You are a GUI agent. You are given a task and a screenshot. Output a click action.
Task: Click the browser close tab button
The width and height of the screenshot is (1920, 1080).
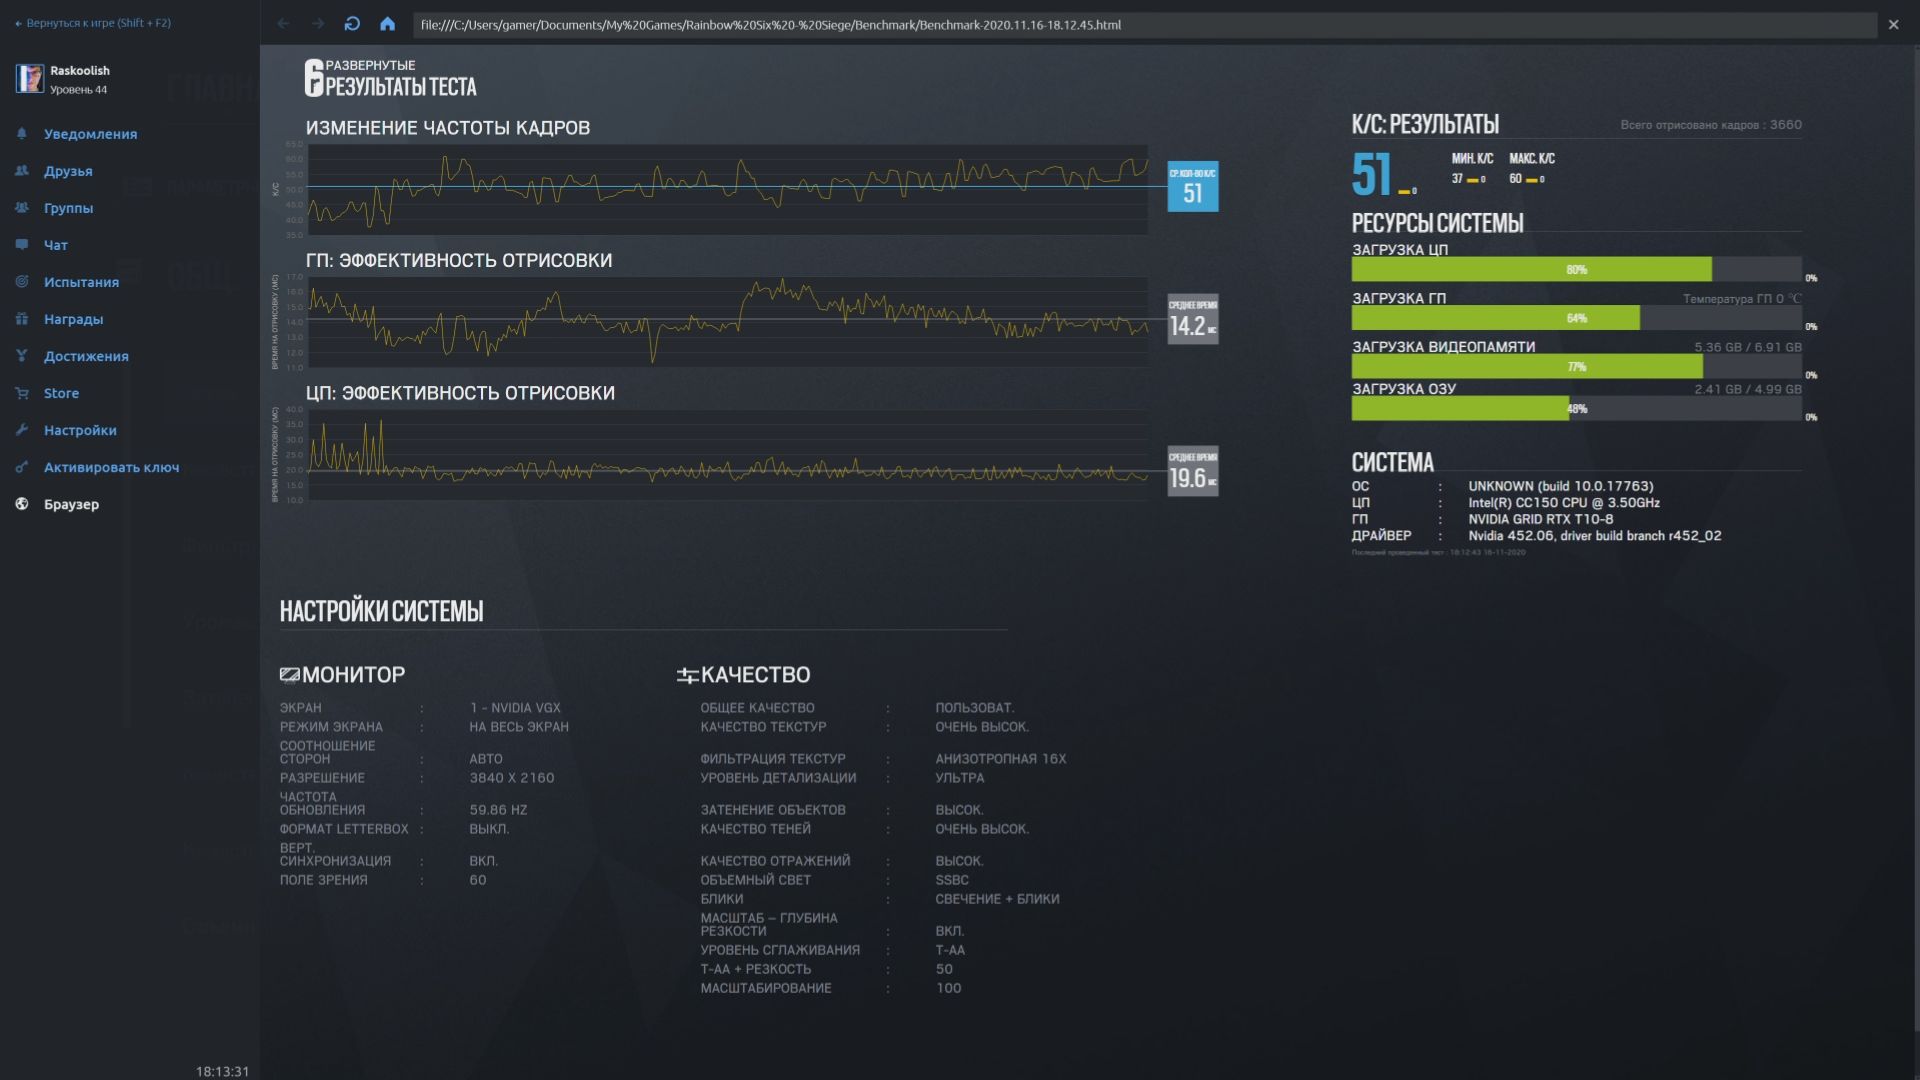click(x=1895, y=24)
